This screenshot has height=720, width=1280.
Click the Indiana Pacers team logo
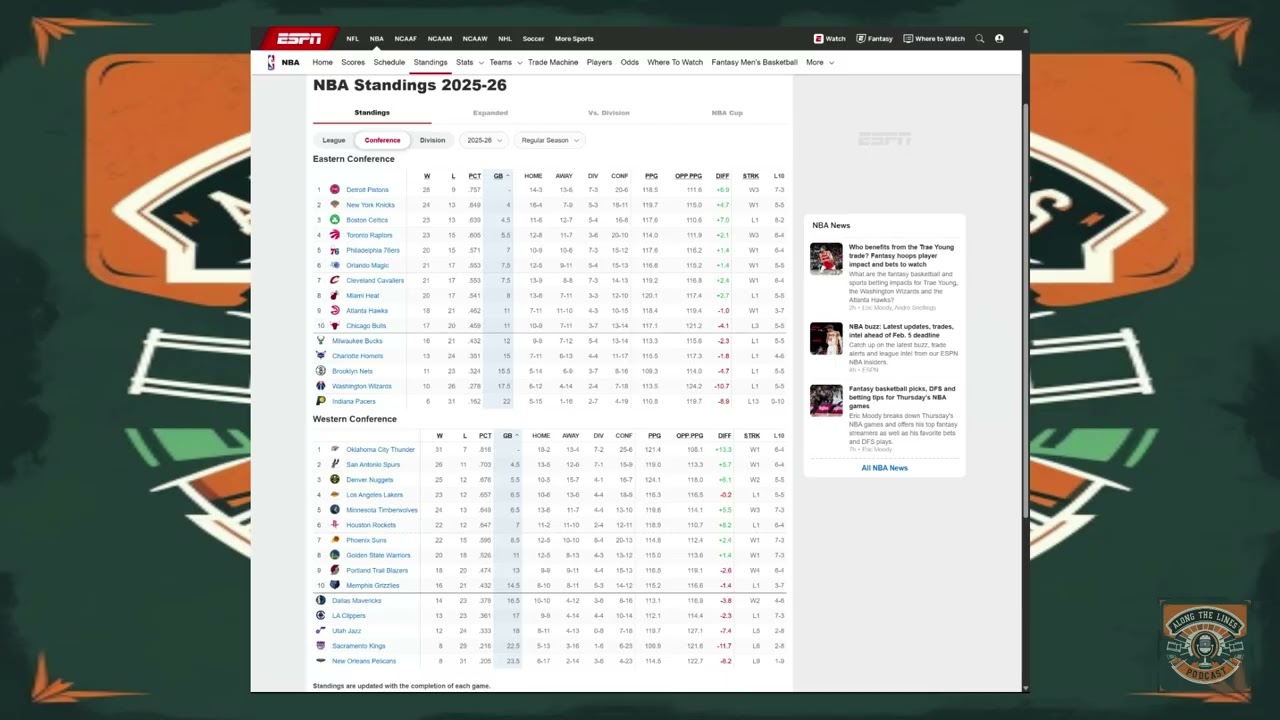pos(321,401)
